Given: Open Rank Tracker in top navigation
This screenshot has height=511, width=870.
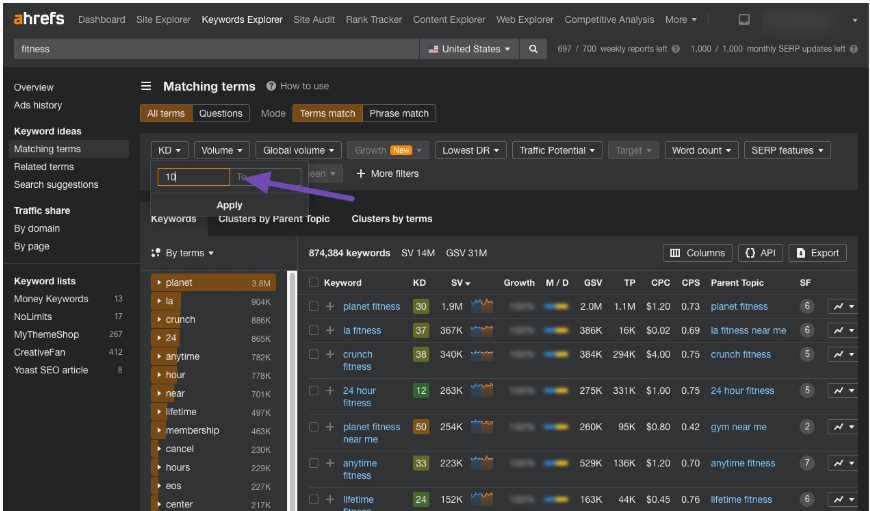Looking at the screenshot, I should [x=373, y=19].
